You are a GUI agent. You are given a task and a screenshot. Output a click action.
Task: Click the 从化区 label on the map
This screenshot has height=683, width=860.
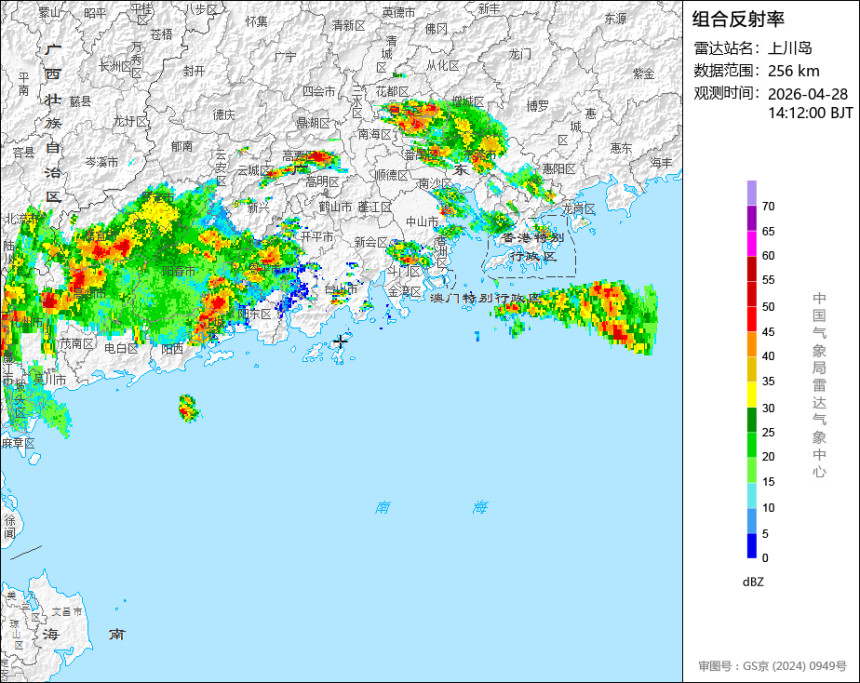(x=443, y=65)
